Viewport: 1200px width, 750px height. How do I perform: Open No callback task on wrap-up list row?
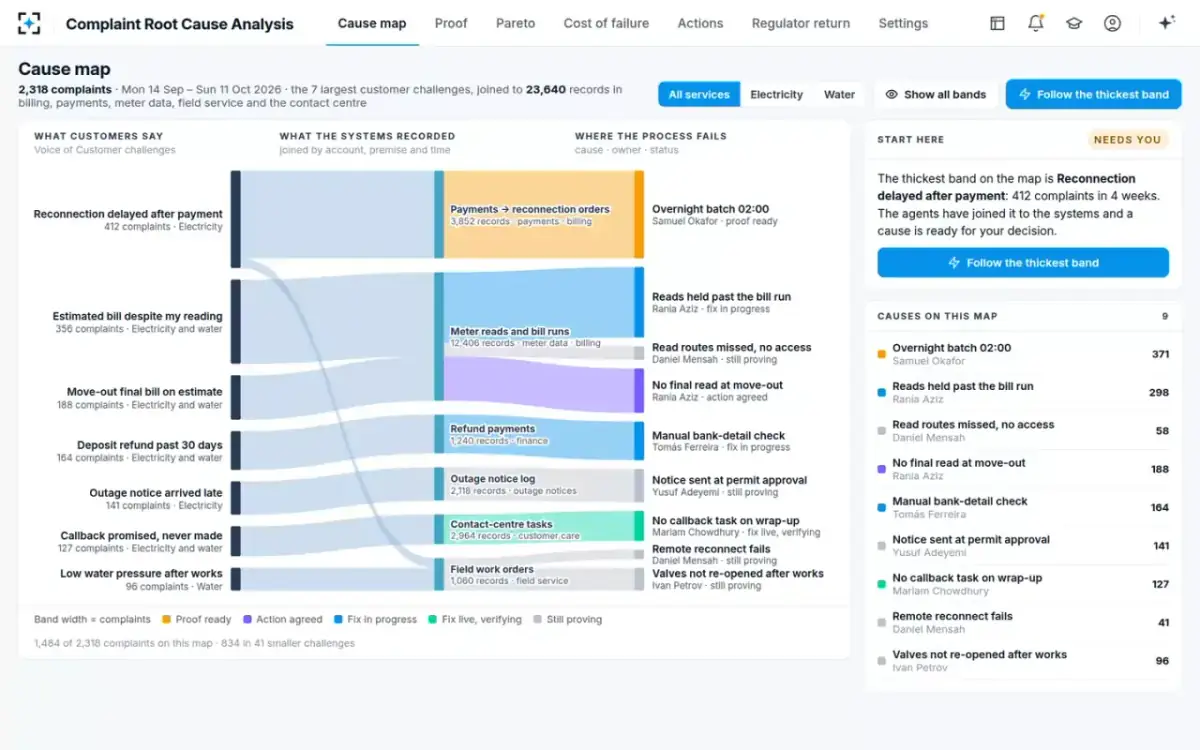1023,584
